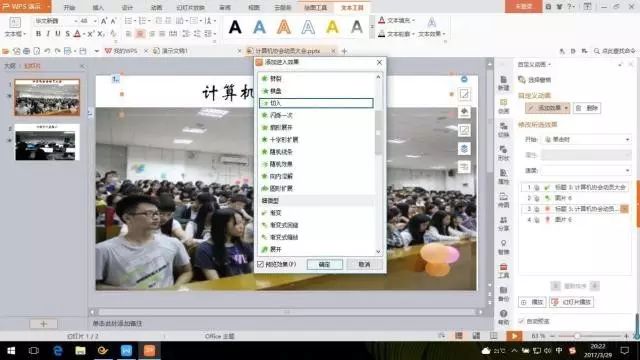This screenshot has height=360, width=640.
Task: Open the 帮助 side panel icon
Action: (x=503, y=317)
